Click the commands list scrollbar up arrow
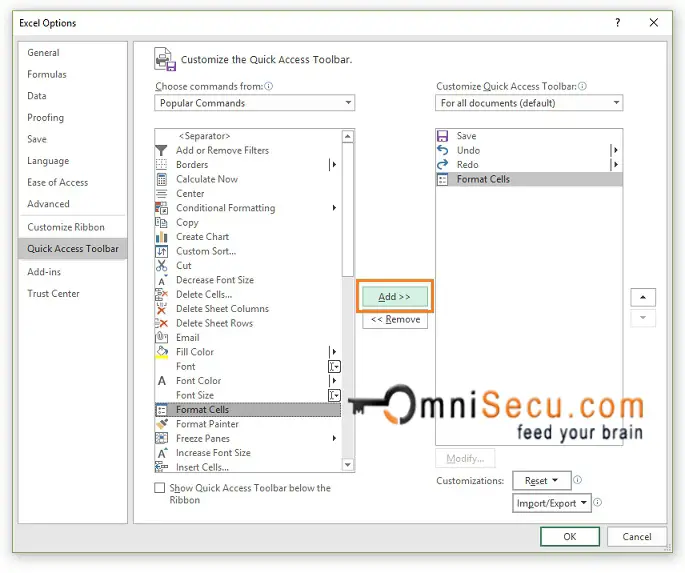 (348, 136)
